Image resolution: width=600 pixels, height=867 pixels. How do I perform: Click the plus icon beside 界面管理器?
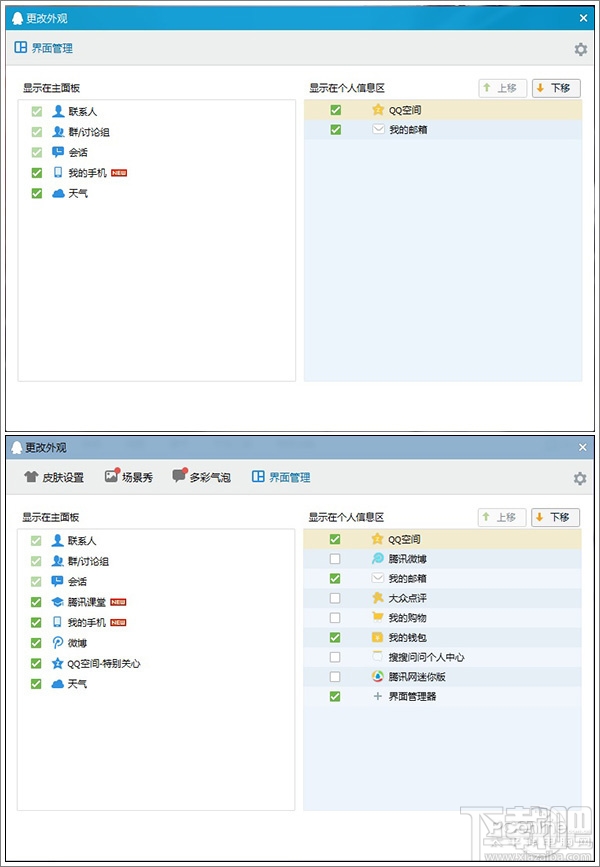(377, 697)
